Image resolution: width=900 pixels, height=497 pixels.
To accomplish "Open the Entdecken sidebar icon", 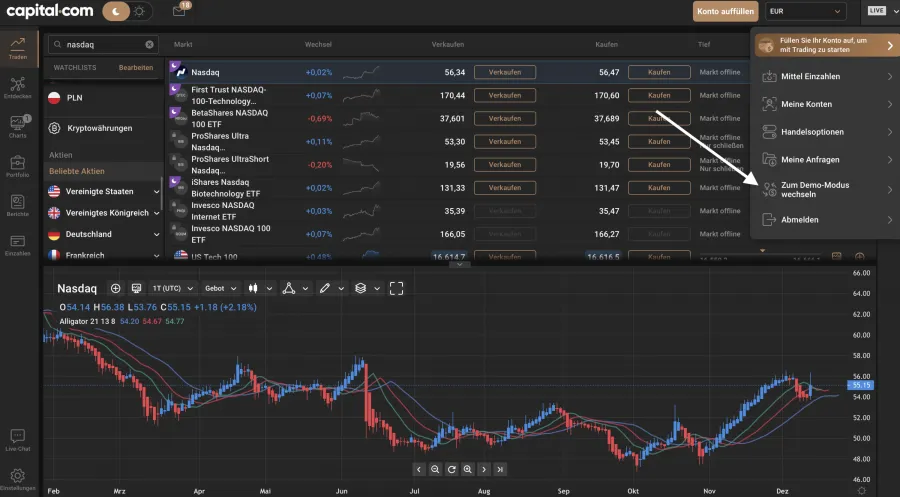I will tap(17, 88).
